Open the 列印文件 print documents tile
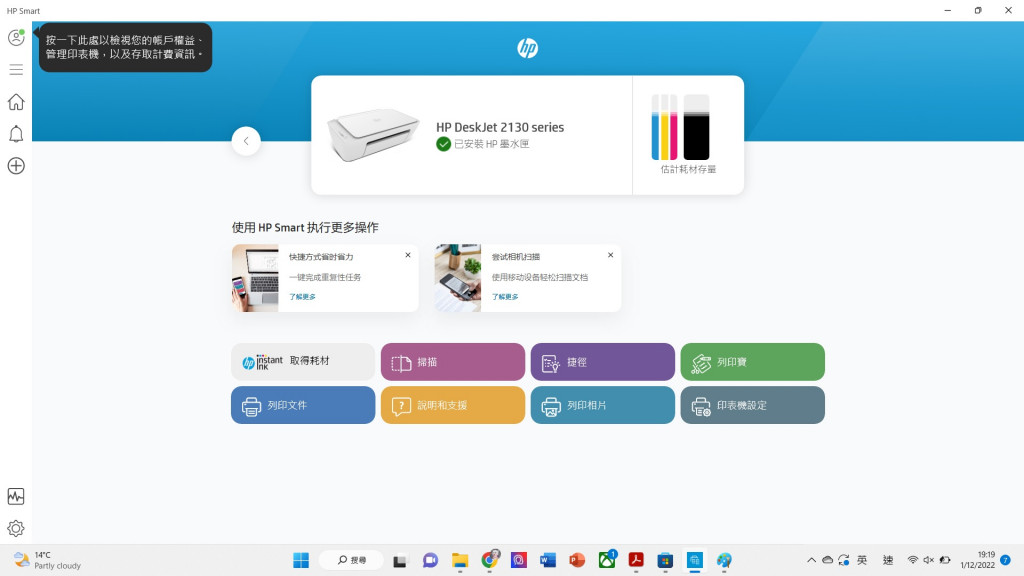The image size is (1024, 576). tap(303, 405)
